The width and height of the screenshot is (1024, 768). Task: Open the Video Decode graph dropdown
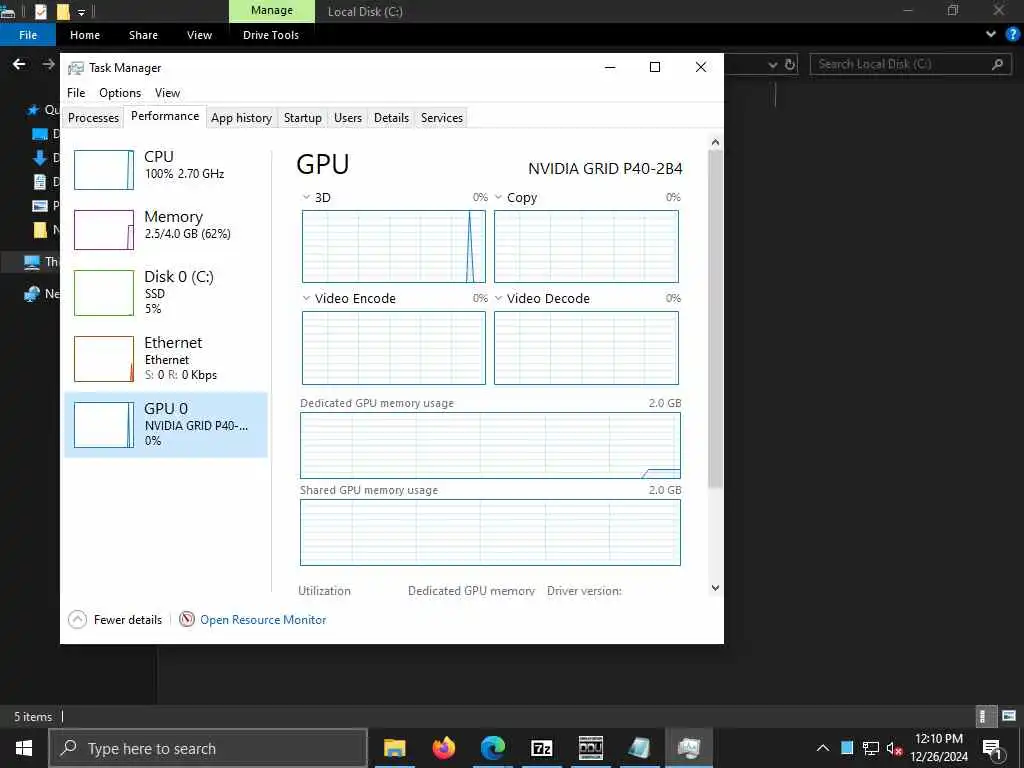(x=498, y=298)
